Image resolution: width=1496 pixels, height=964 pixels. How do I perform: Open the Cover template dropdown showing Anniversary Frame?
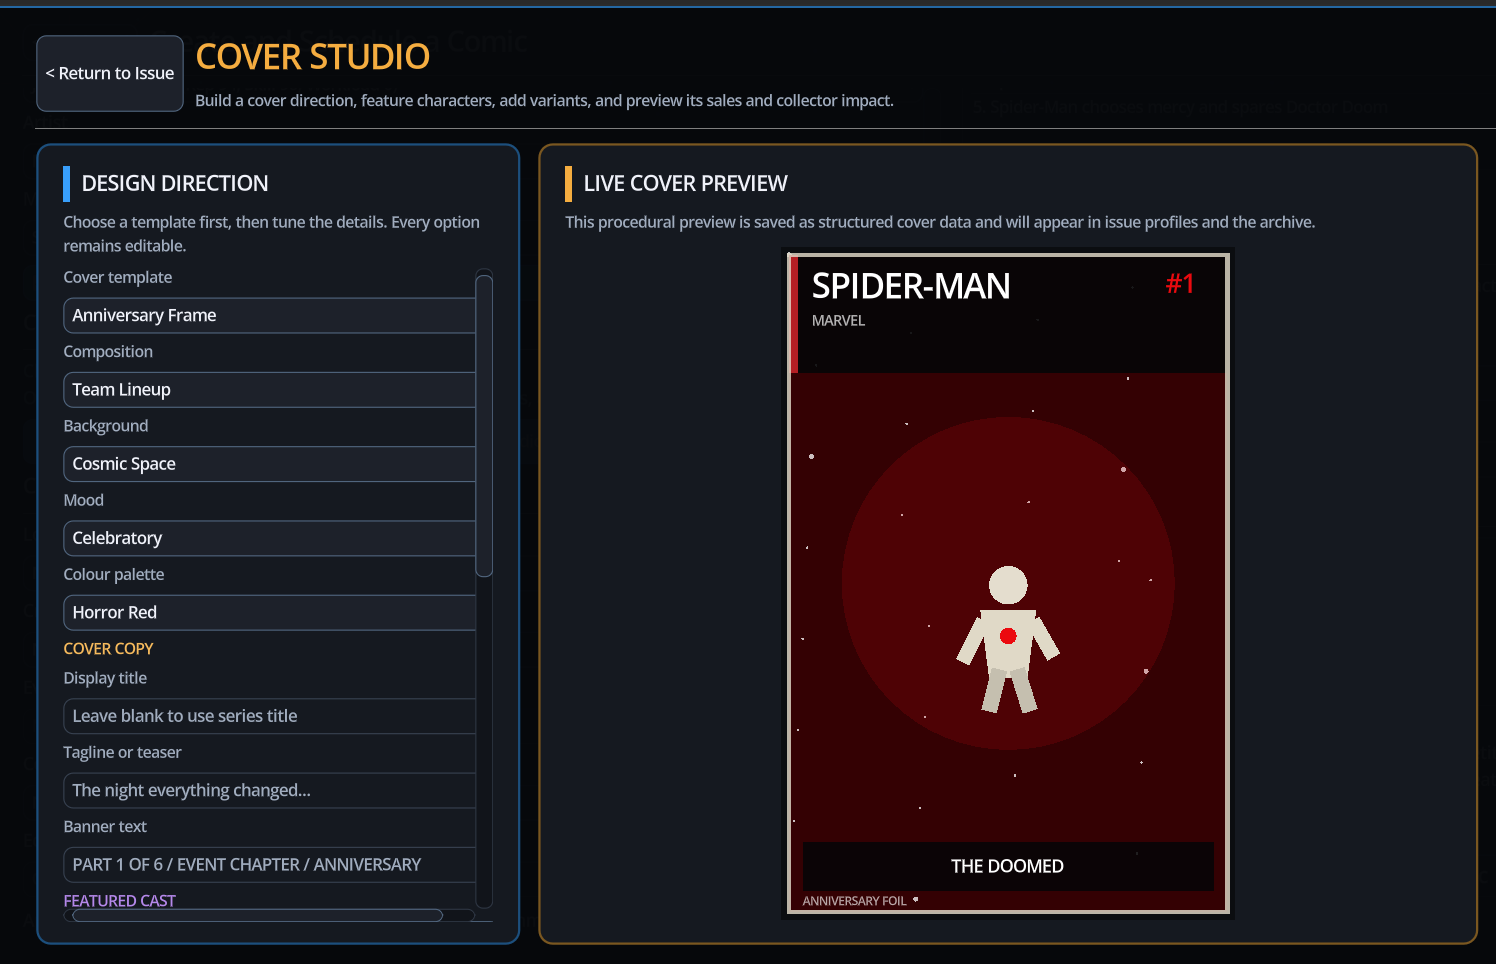270,315
